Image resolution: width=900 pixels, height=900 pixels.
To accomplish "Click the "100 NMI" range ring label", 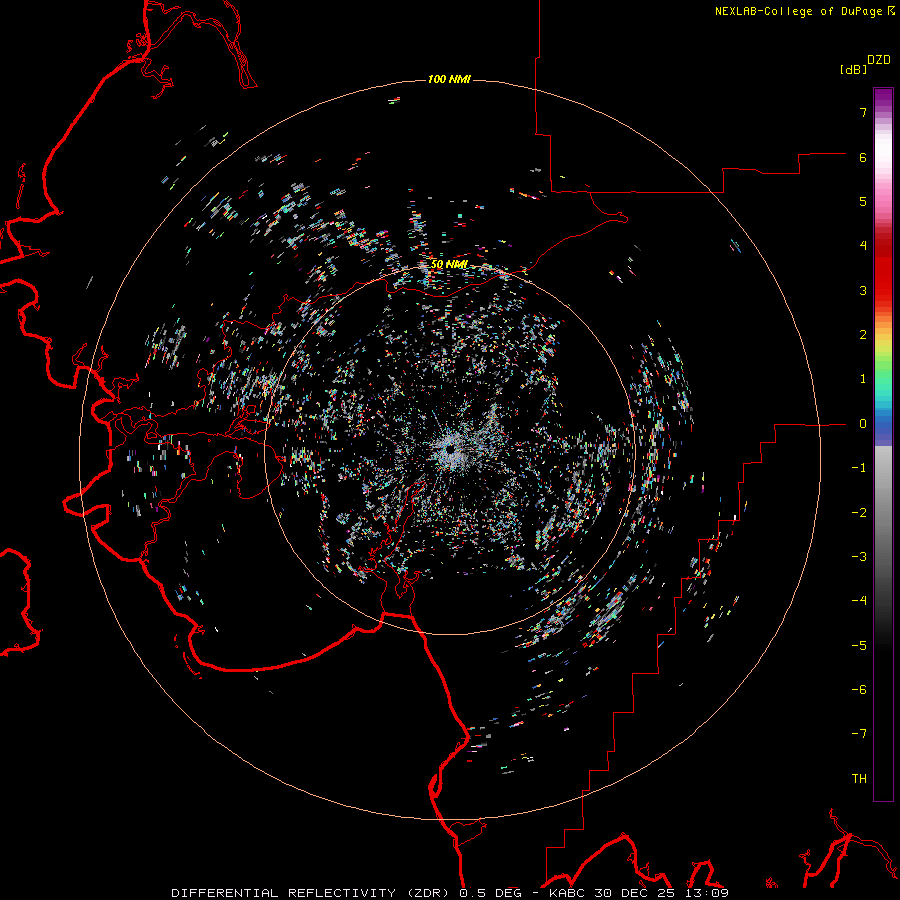I will (449, 79).
